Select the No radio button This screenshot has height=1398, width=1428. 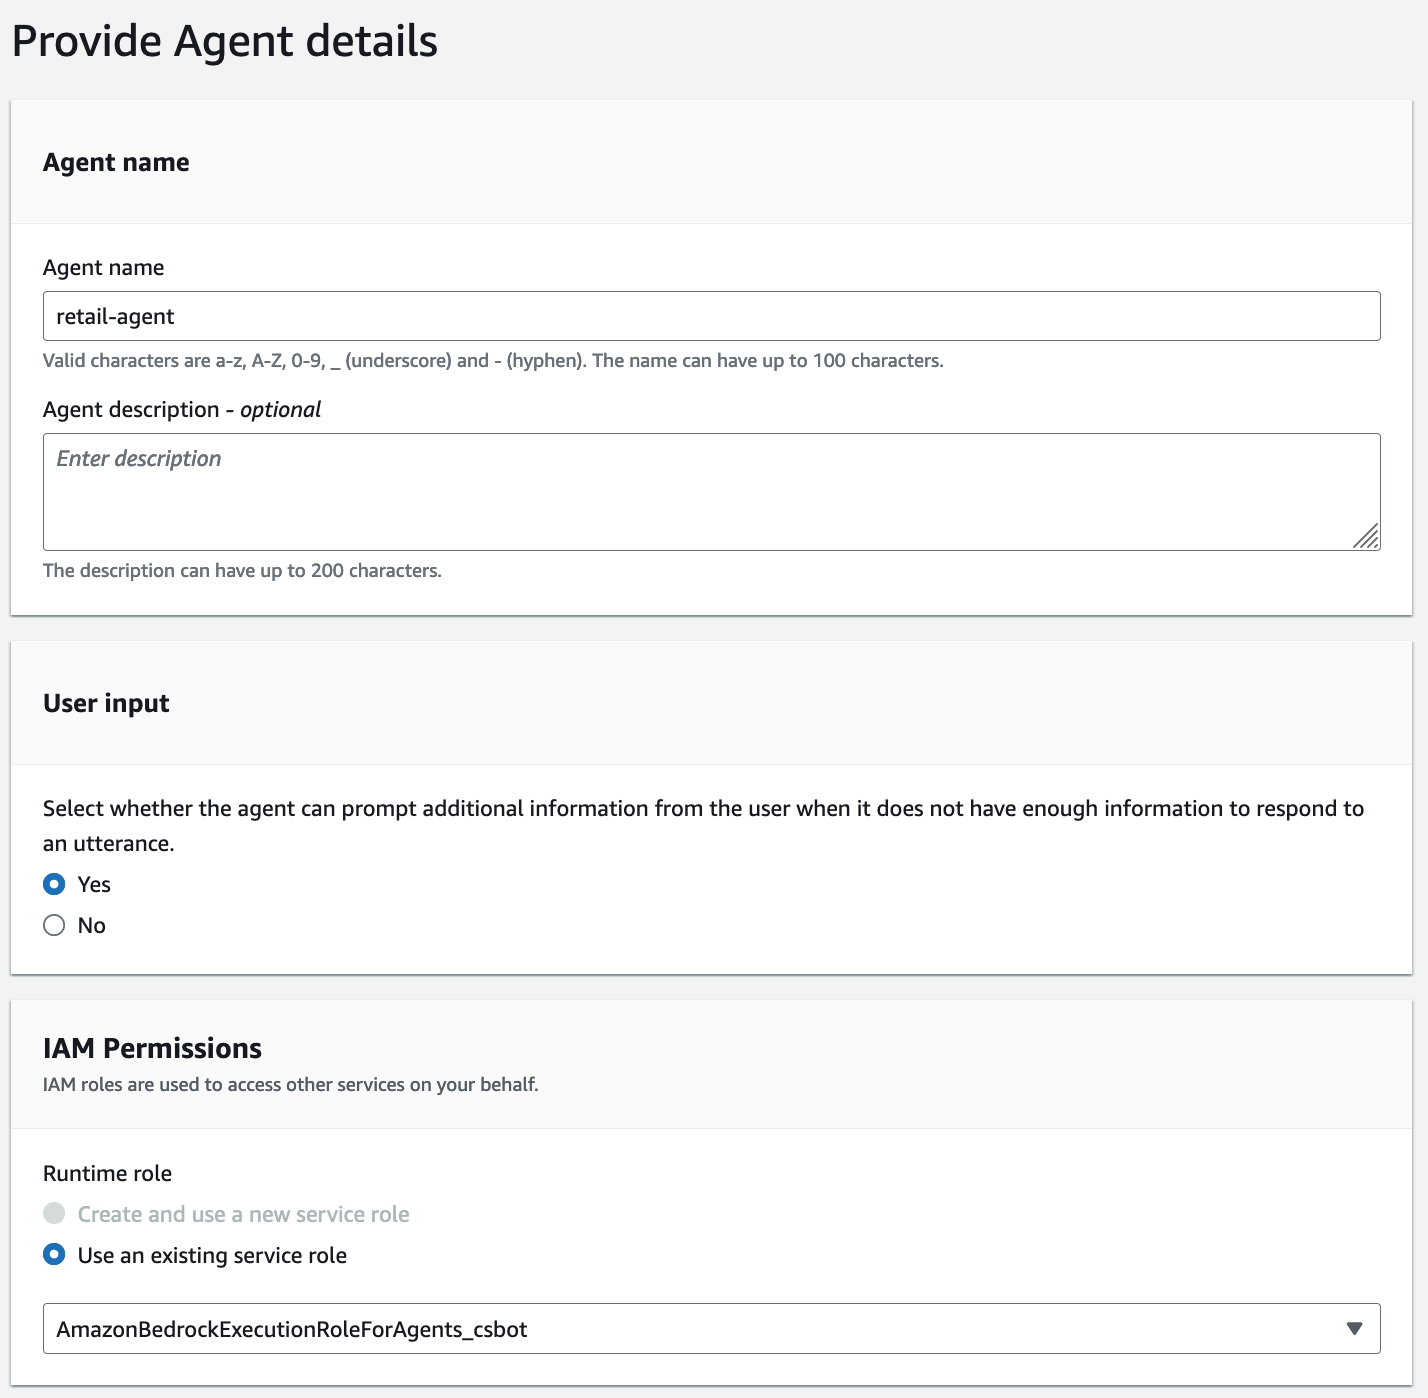pos(54,925)
